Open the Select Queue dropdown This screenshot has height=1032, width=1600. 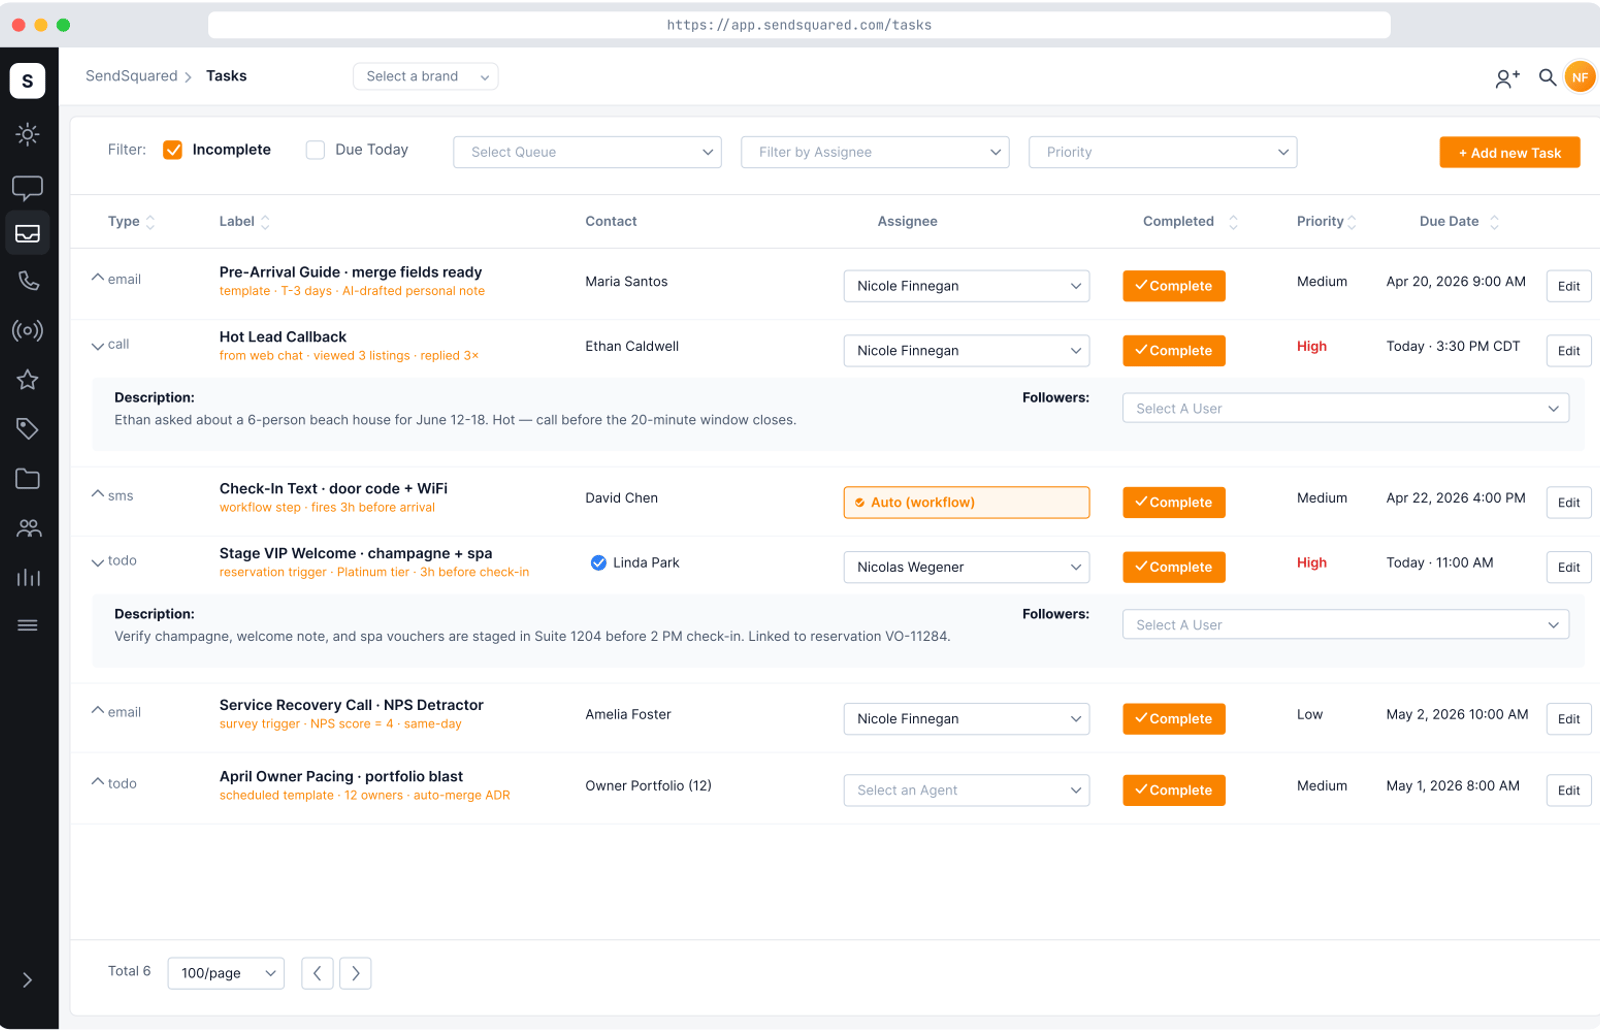587,152
